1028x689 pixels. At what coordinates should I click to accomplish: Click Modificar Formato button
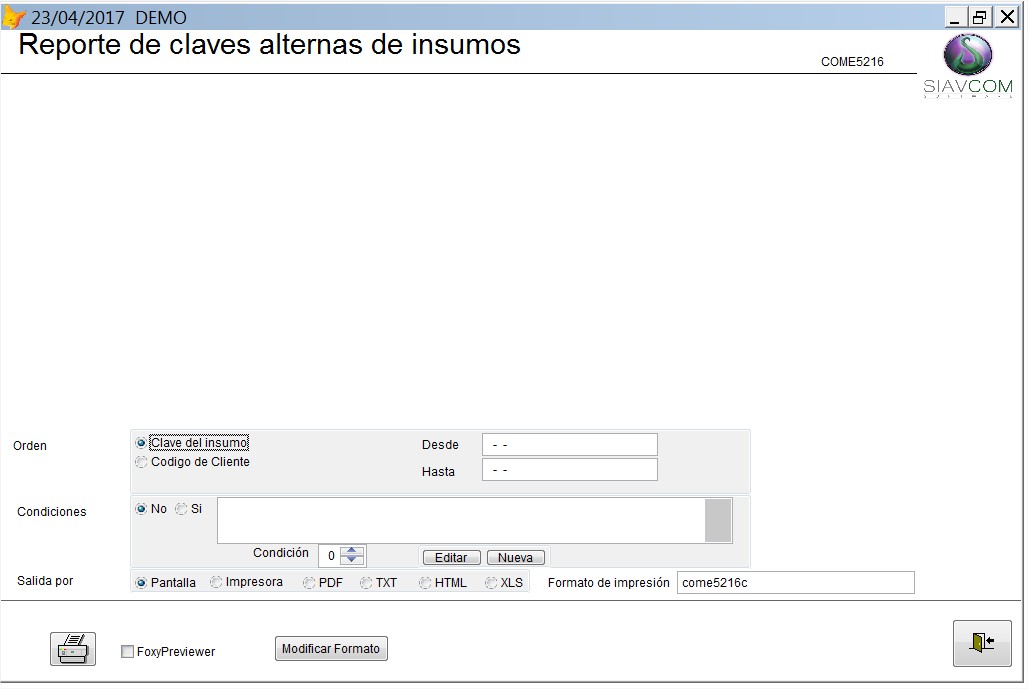pyautogui.click(x=331, y=649)
